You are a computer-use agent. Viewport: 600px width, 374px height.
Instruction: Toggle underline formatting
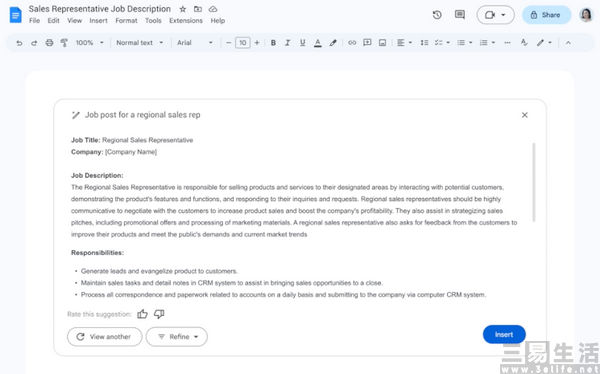303,43
